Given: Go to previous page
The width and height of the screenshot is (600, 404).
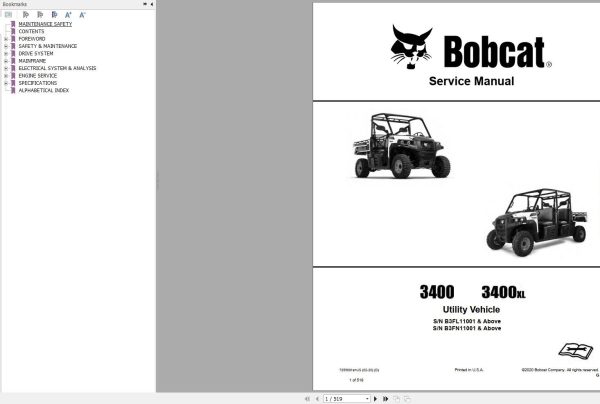Looking at the screenshot, I should click(x=317, y=399).
